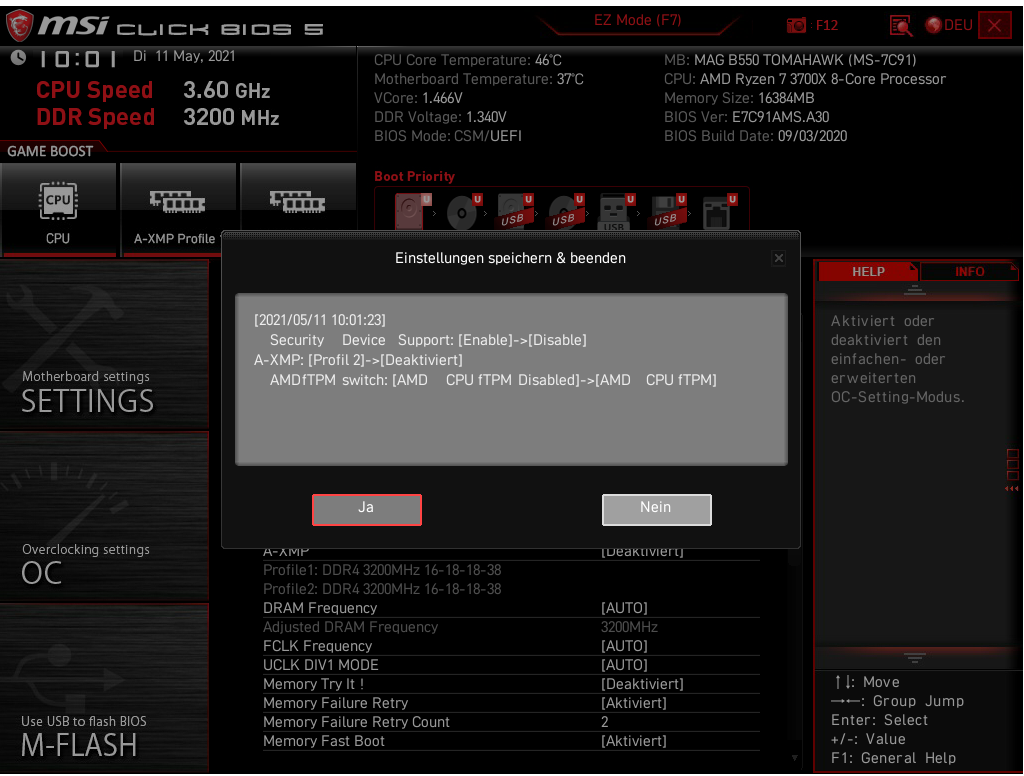1024x776 pixels.
Task: Click the help panel top resize handle
Action: pyautogui.click(x=914, y=290)
